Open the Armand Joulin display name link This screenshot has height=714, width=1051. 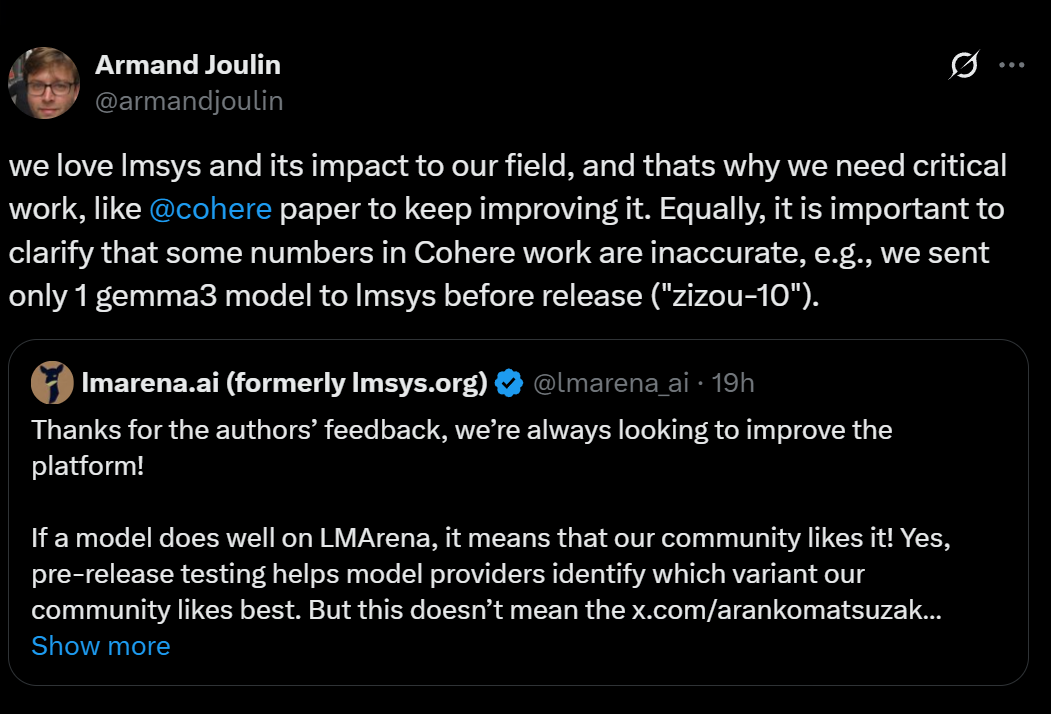[187, 65]
